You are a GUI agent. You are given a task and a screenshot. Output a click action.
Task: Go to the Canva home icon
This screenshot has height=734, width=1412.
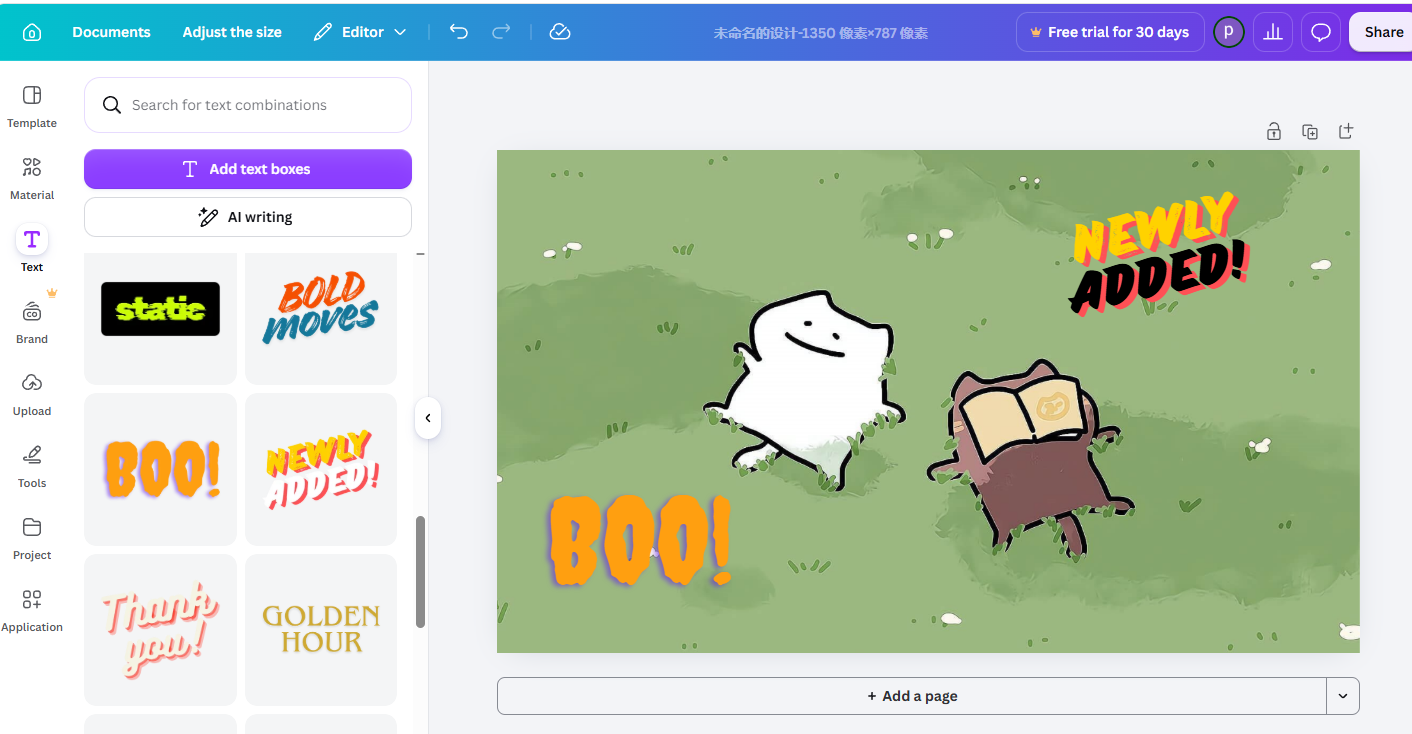[x=32, y=32]
